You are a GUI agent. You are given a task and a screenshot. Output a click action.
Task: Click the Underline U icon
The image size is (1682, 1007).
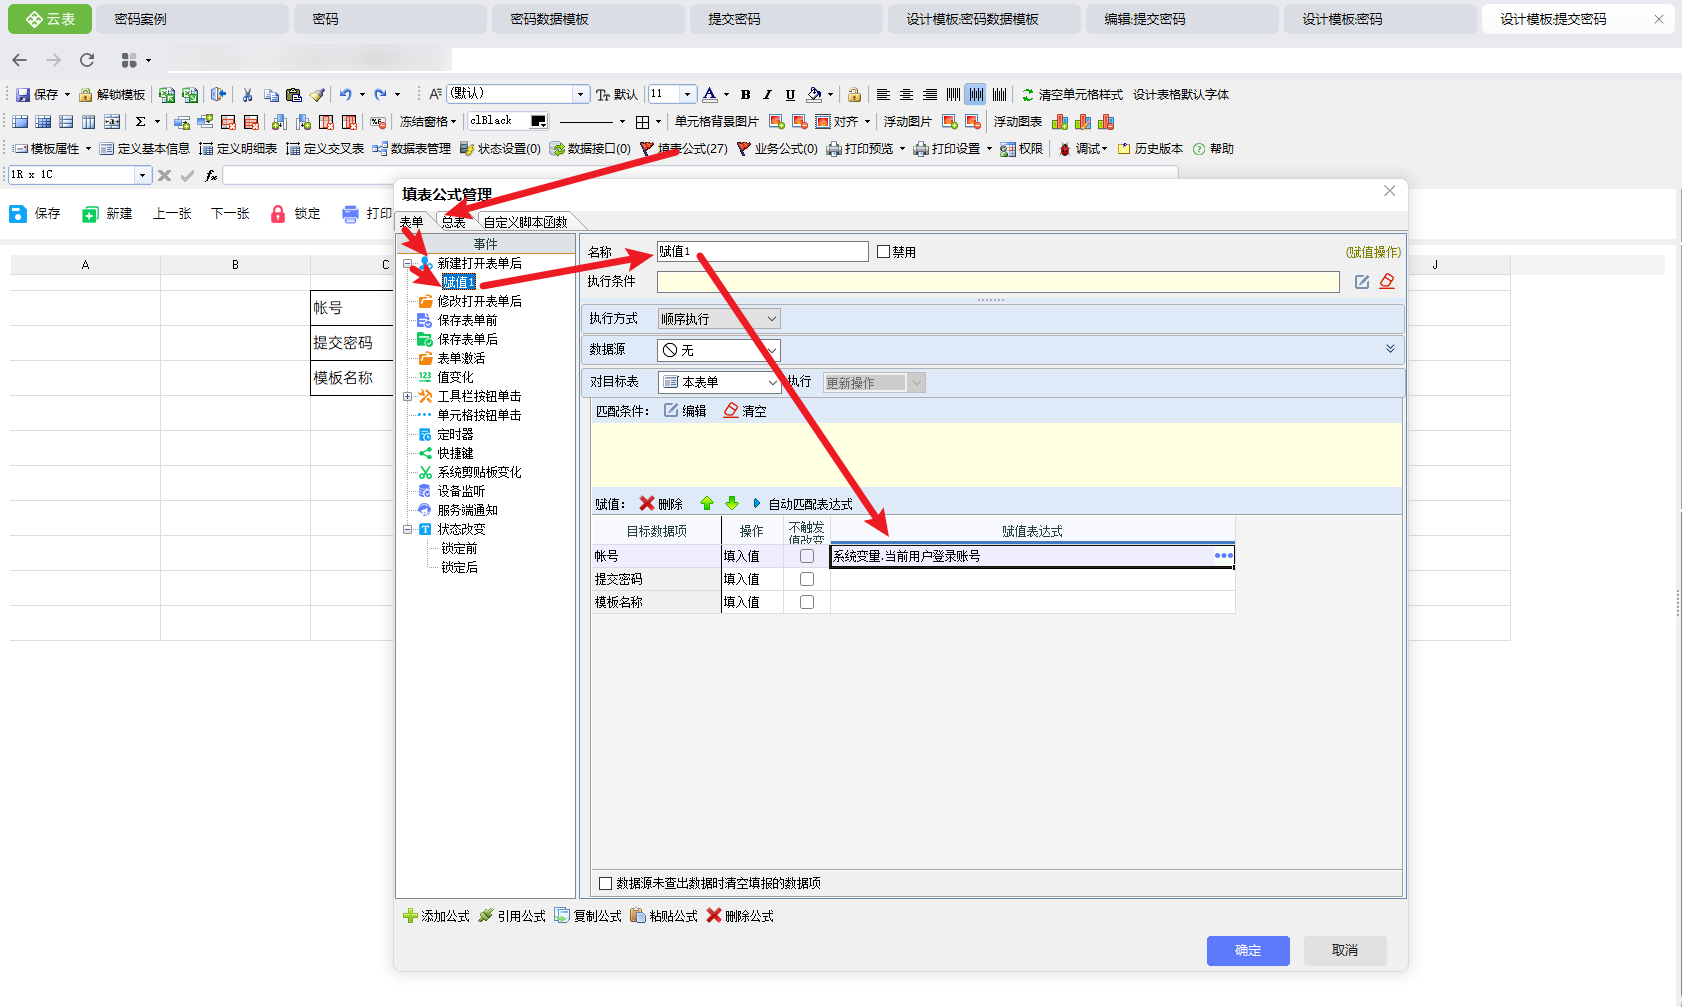[790, 95]
